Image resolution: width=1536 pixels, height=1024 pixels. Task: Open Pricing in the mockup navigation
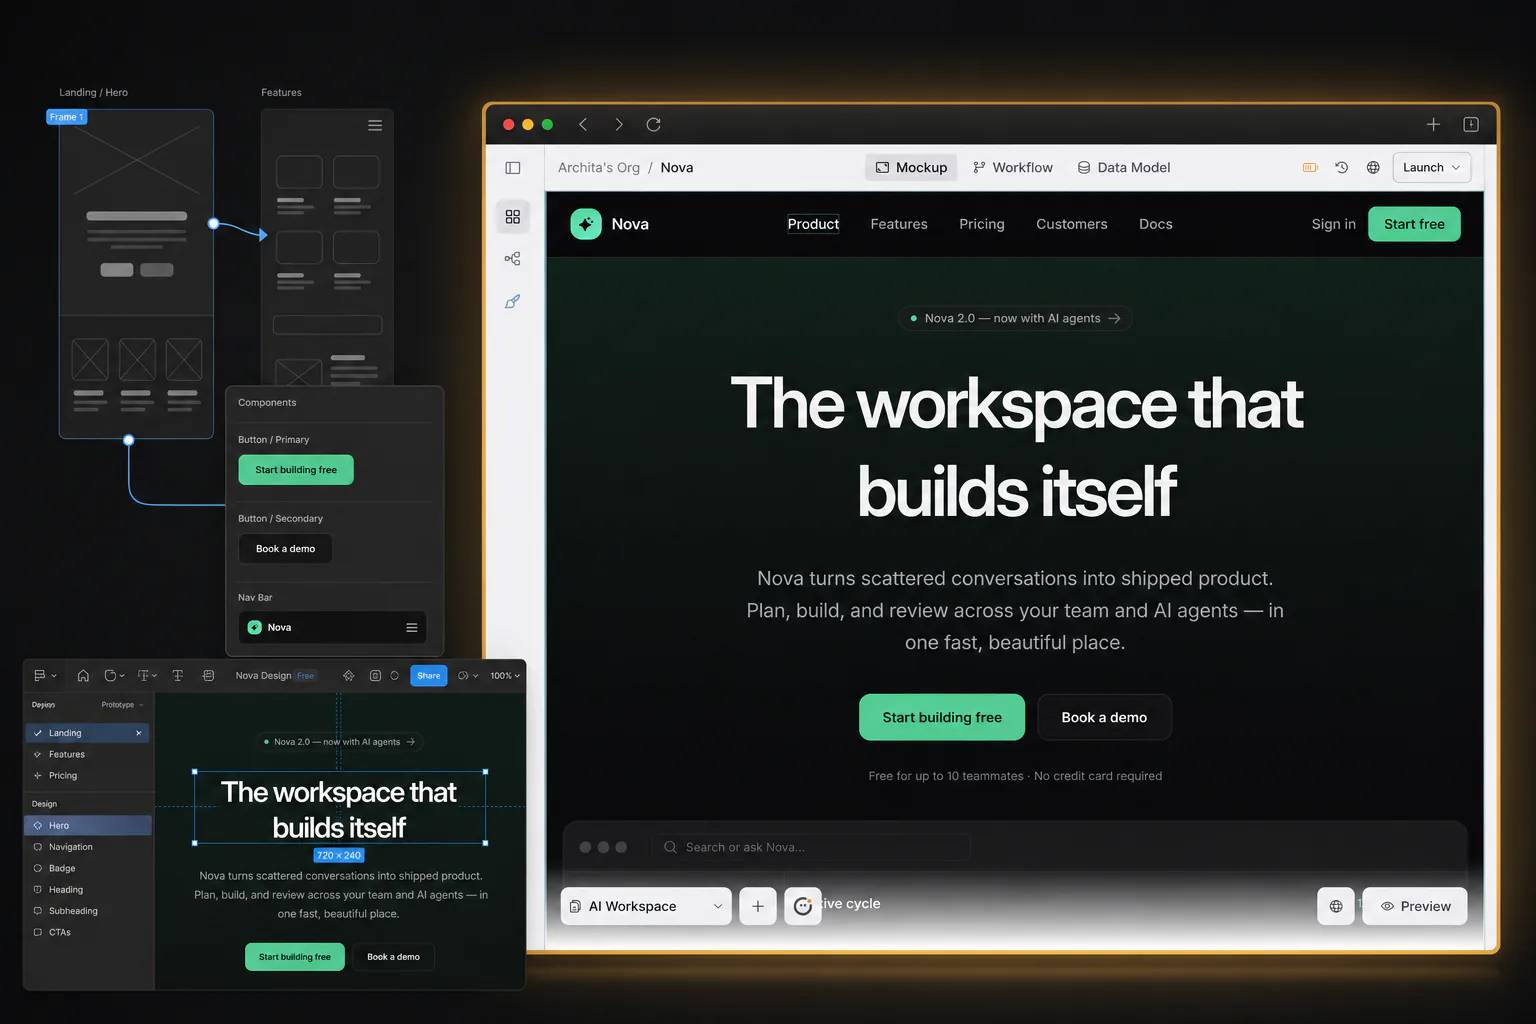click(x=982, y=224)
